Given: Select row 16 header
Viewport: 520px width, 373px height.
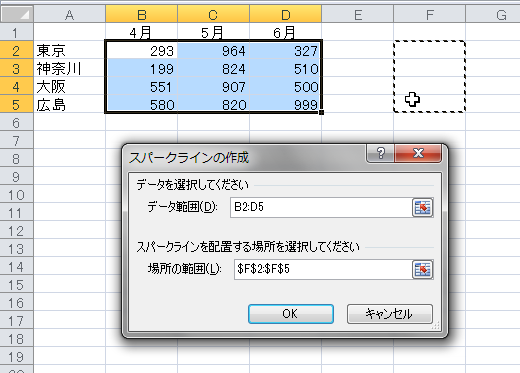Looking at the screenshot, I should coord(17,303).
